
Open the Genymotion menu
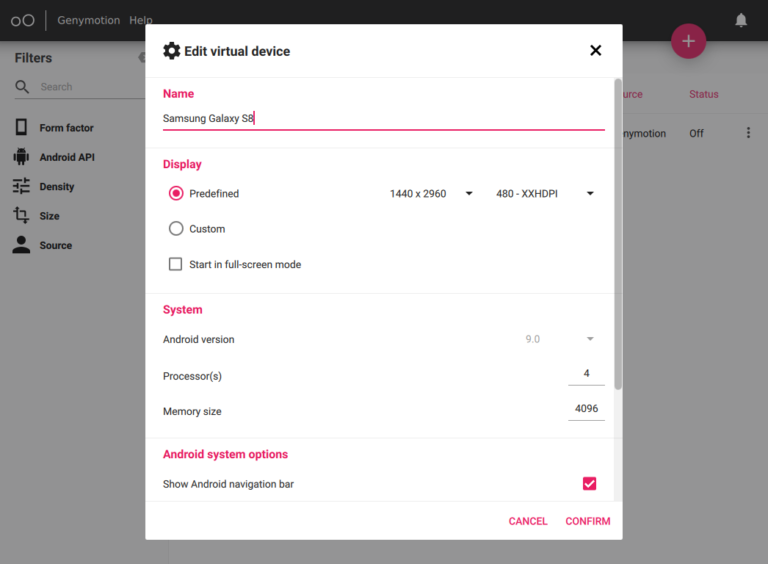pos(86,20)
